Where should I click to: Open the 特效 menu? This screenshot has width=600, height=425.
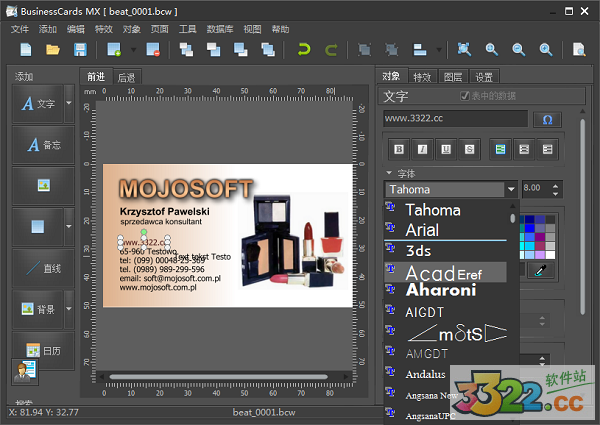pos(104,29)
